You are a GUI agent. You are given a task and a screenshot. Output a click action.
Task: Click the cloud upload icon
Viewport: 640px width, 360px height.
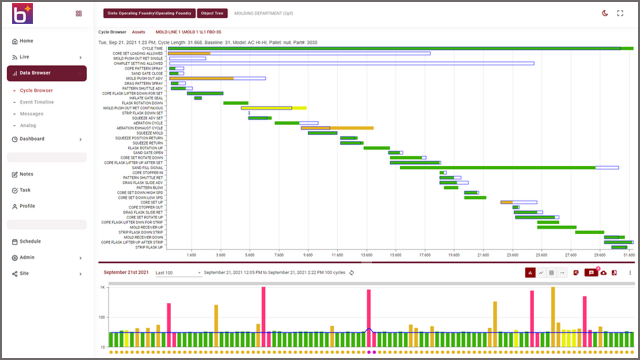(603, 273)
